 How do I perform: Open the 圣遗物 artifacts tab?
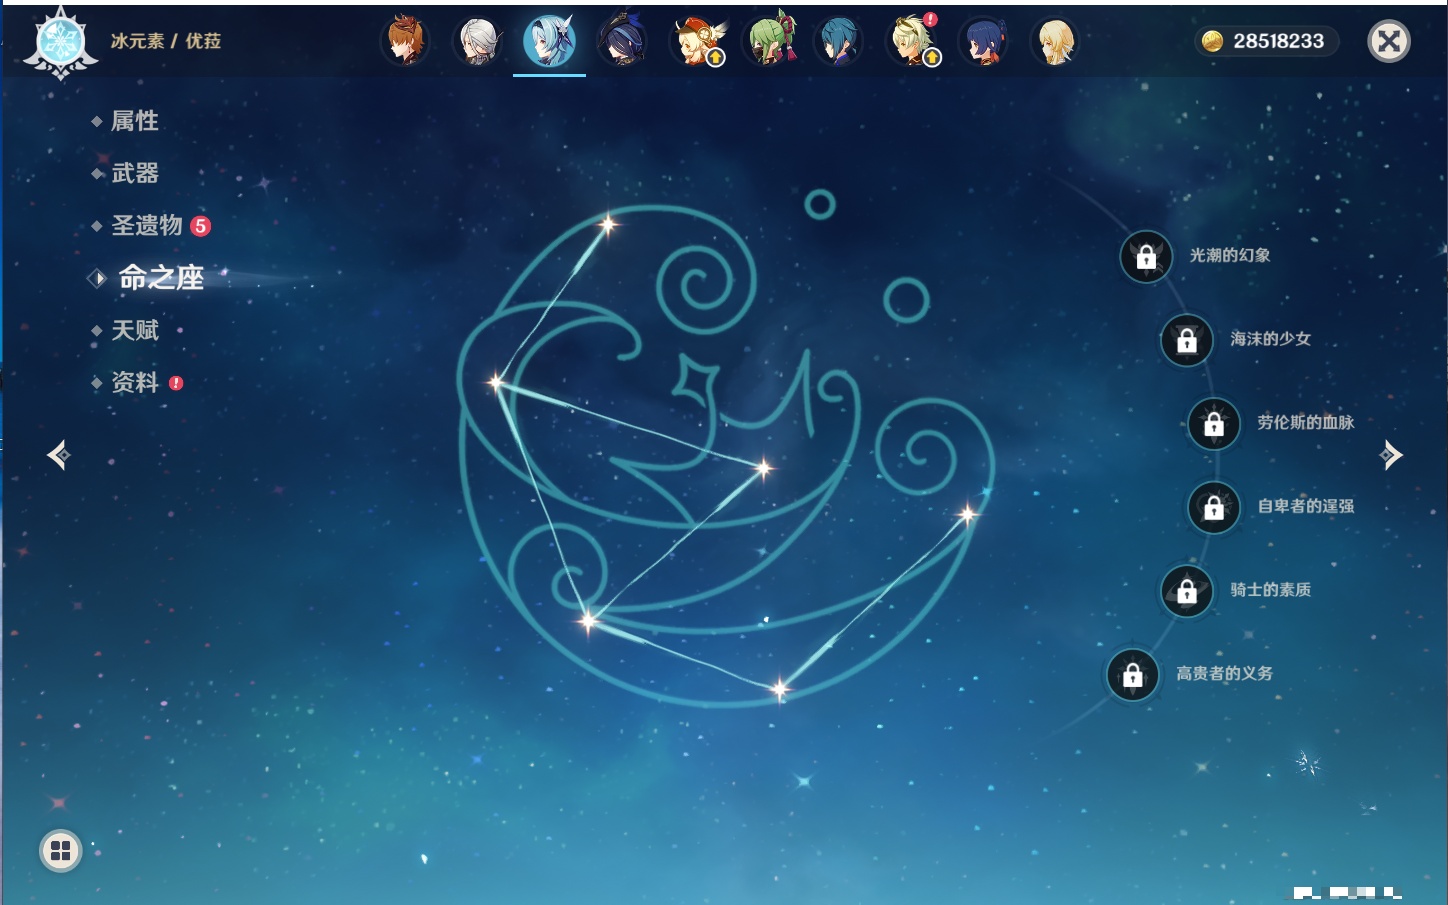[x=147, y=226]
